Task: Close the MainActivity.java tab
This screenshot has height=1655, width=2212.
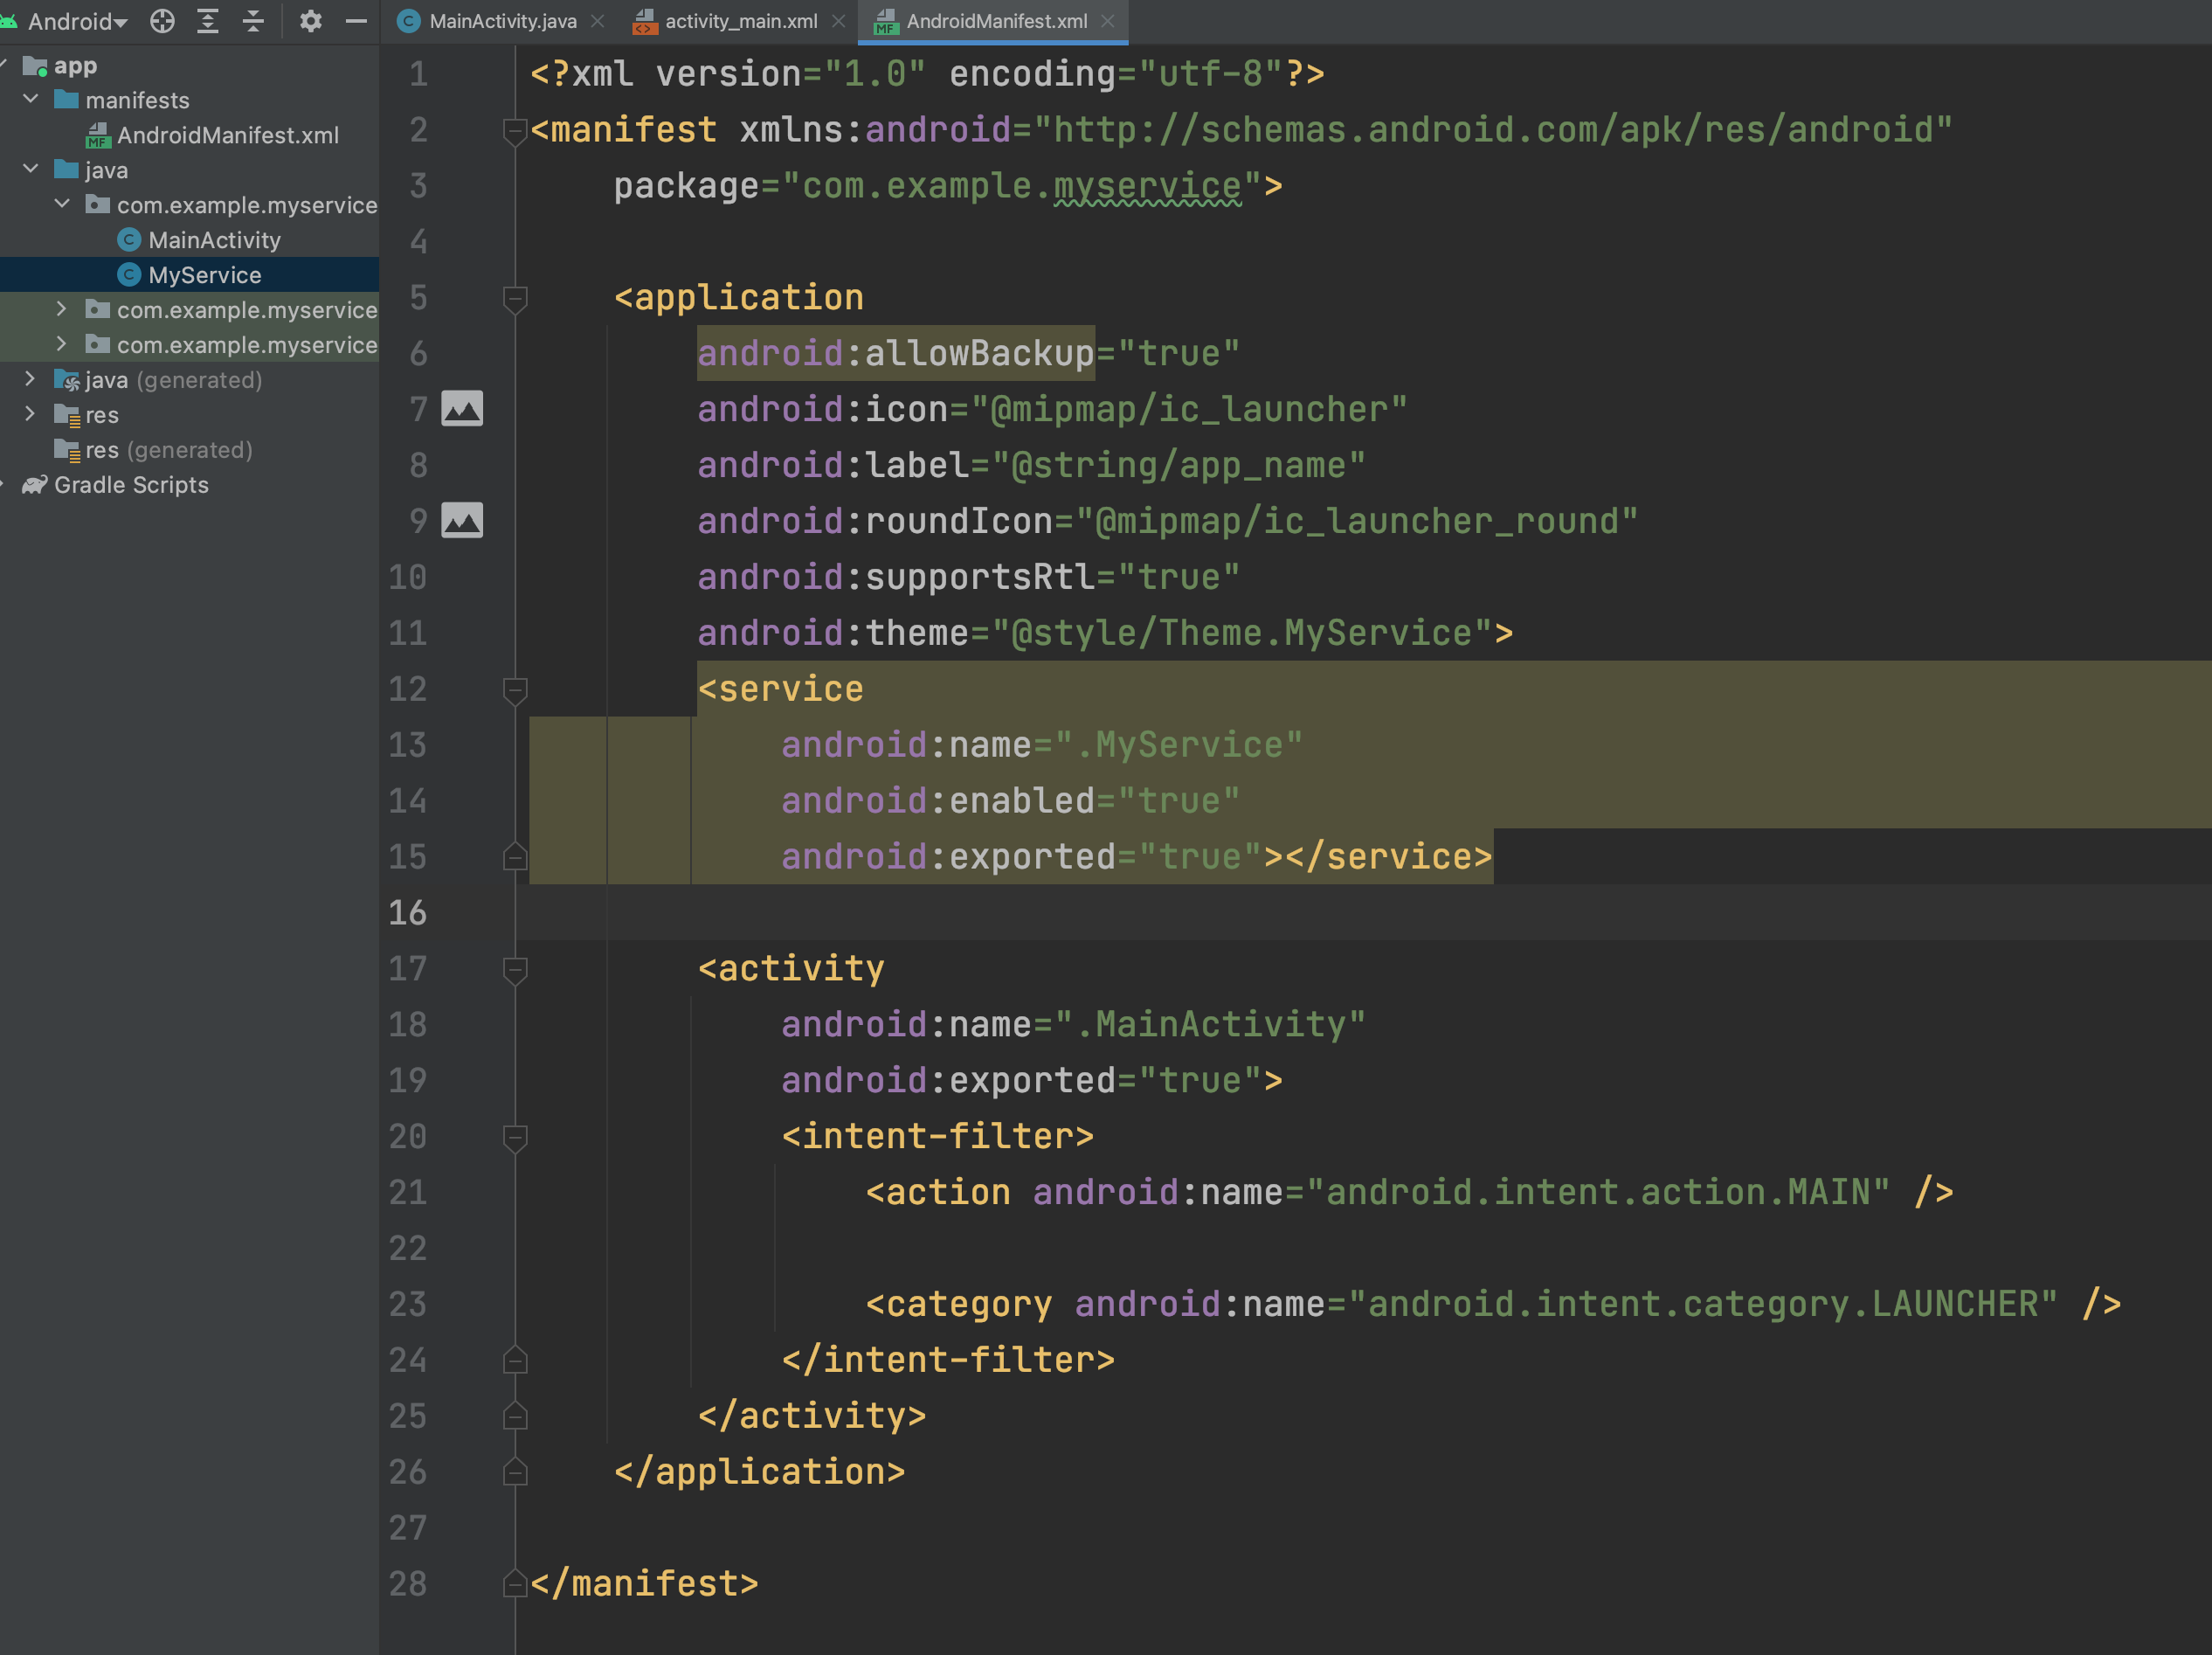Action: tap(597, 21)
